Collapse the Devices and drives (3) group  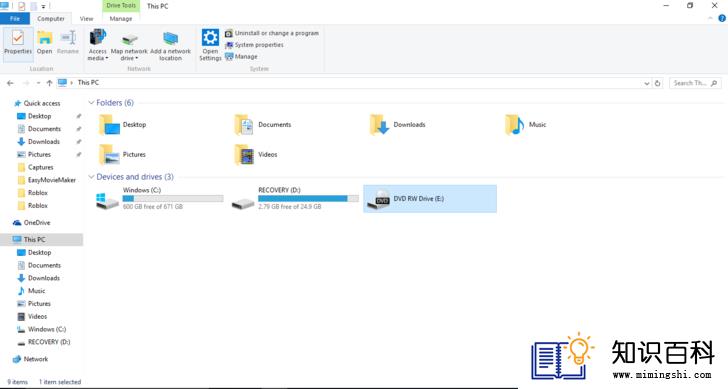[91, 177]
